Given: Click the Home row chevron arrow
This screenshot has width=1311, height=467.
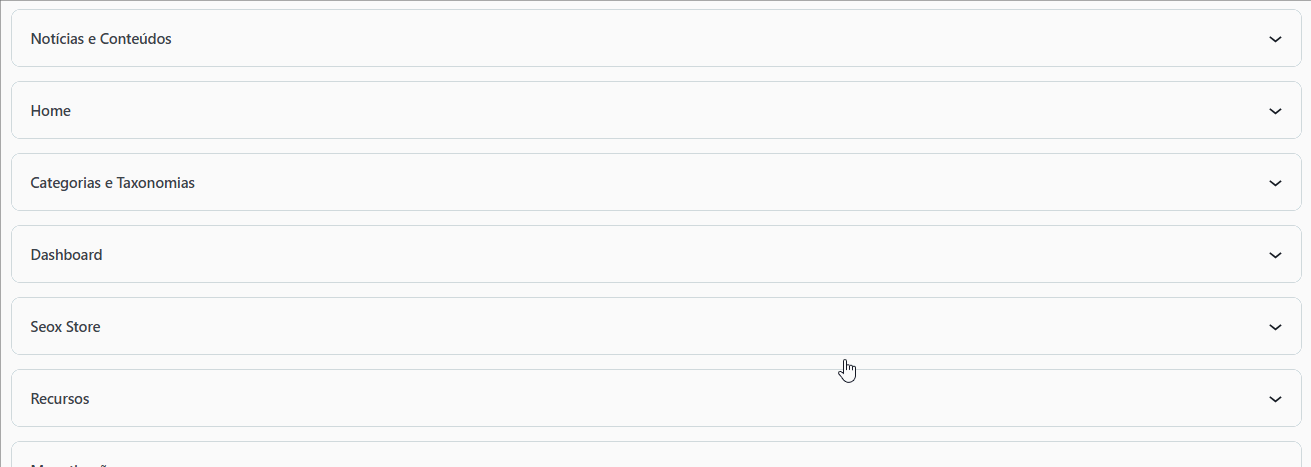Looking at the screenshot, I should 1275,111.
